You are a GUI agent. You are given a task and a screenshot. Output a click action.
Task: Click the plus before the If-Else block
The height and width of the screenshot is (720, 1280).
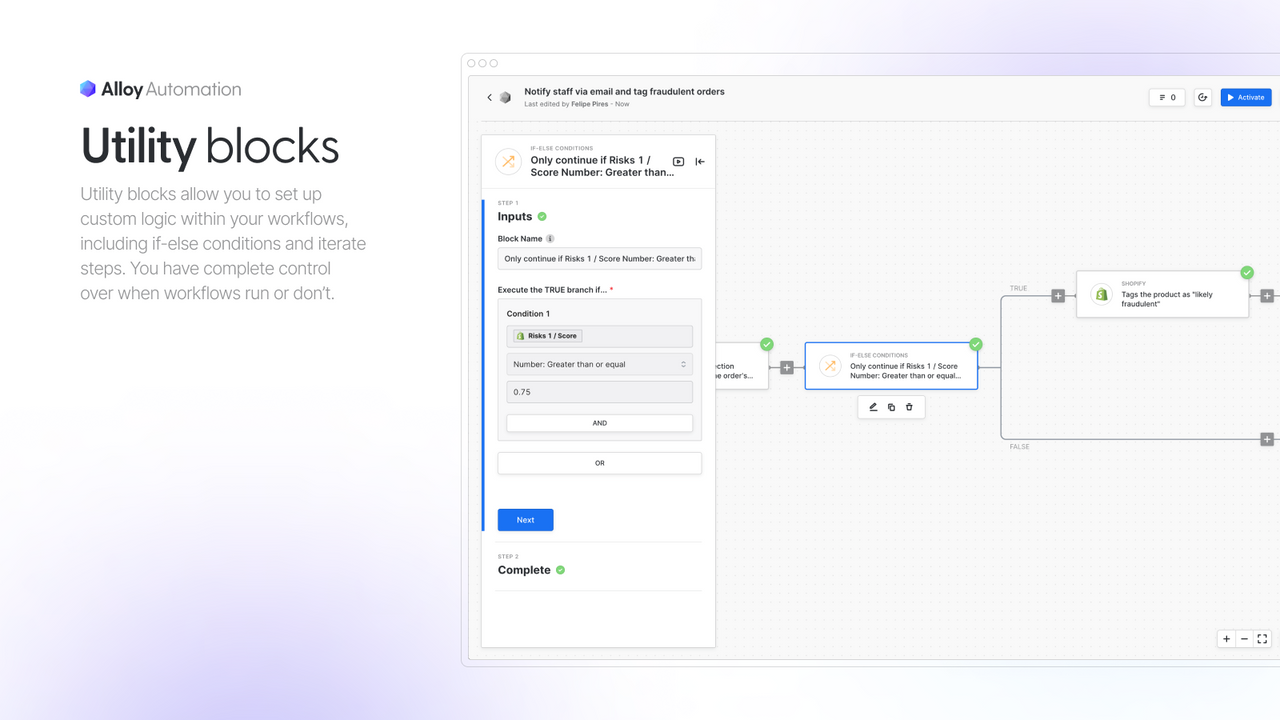pyautogui.click(x=787, y=368)
